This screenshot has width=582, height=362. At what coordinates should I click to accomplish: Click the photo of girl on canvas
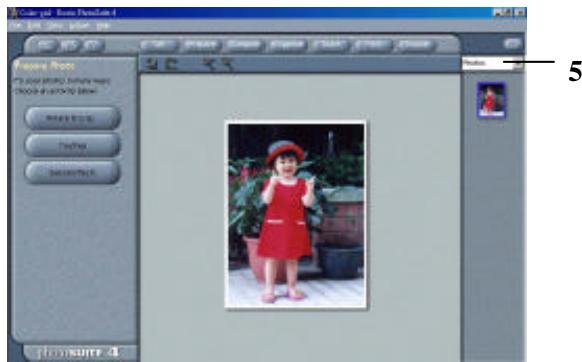(x=296, y=215)
